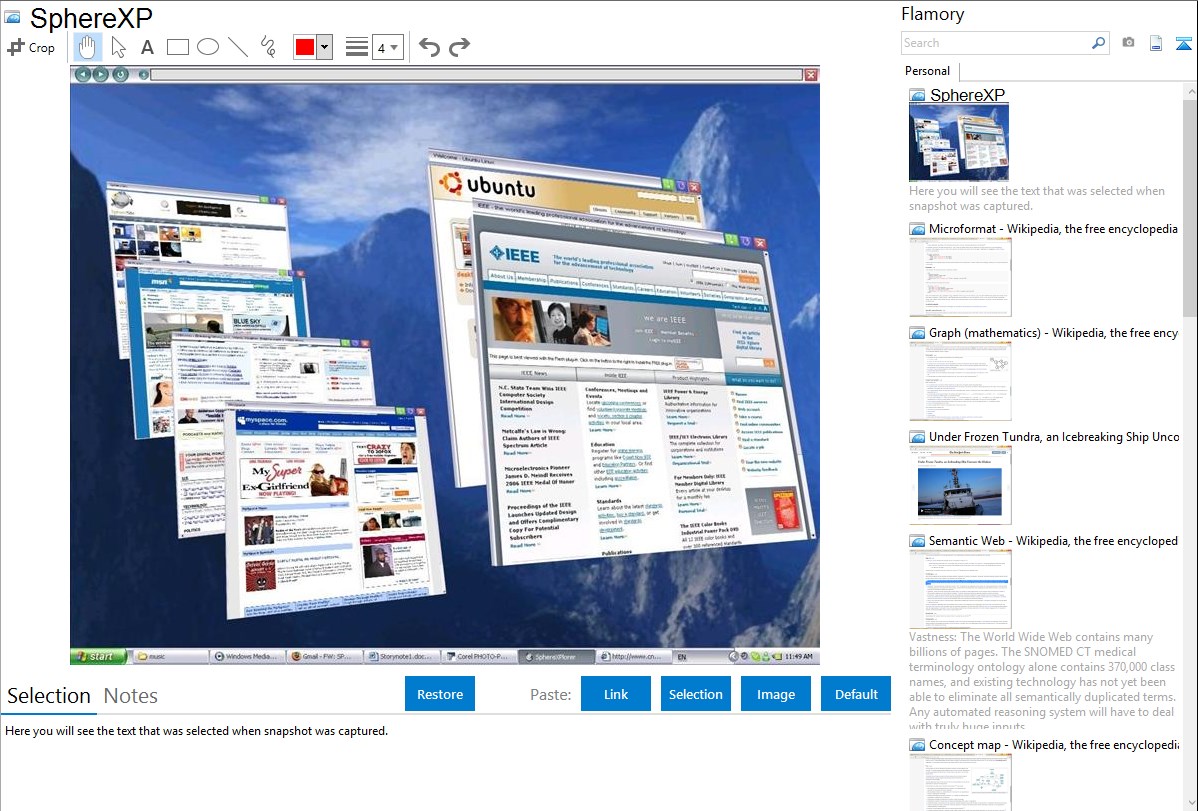Click the 'Vastness: The World Wide Web' description text

coord(1043,682)
